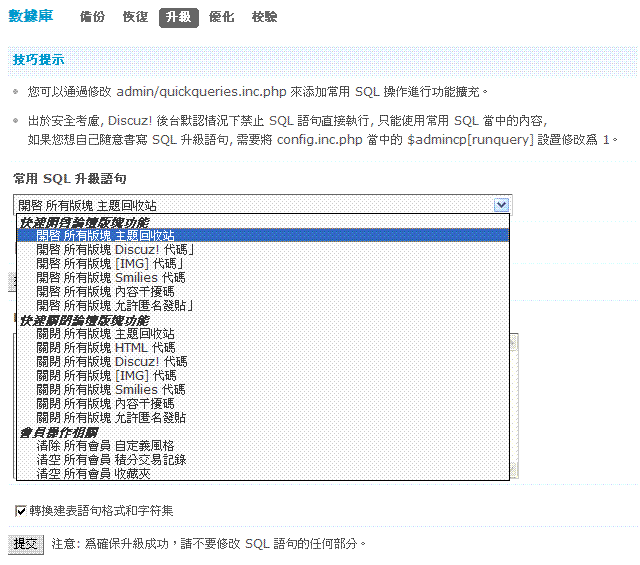This screenshot has width=640, height=565.
Task: Toggle 轉換建表語句格式和字符集 checkbox
Action: point(20,511)
